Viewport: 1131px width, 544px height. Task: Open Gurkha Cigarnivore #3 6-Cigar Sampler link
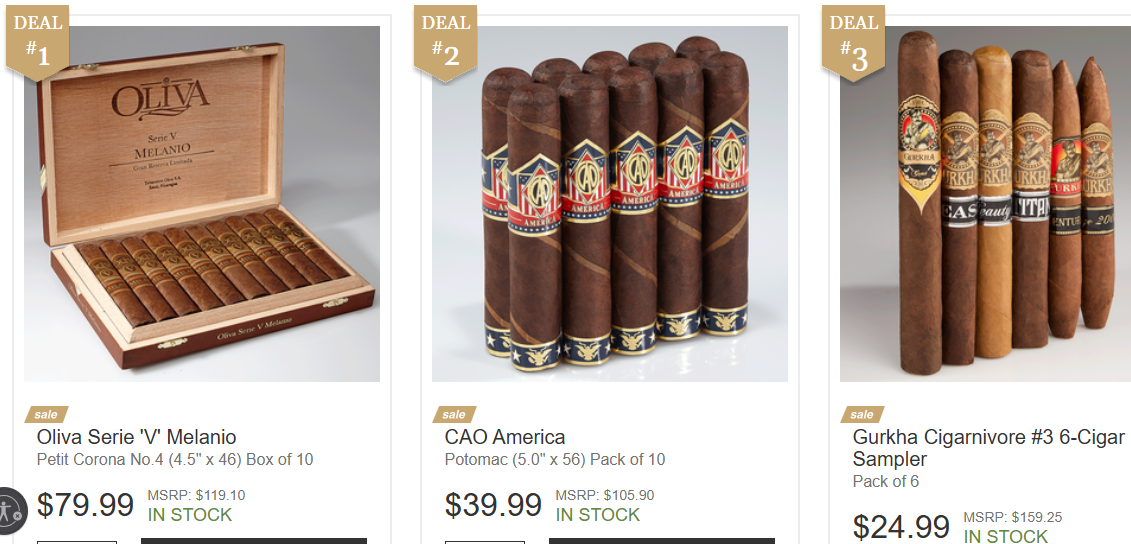(x=988, y=448)
